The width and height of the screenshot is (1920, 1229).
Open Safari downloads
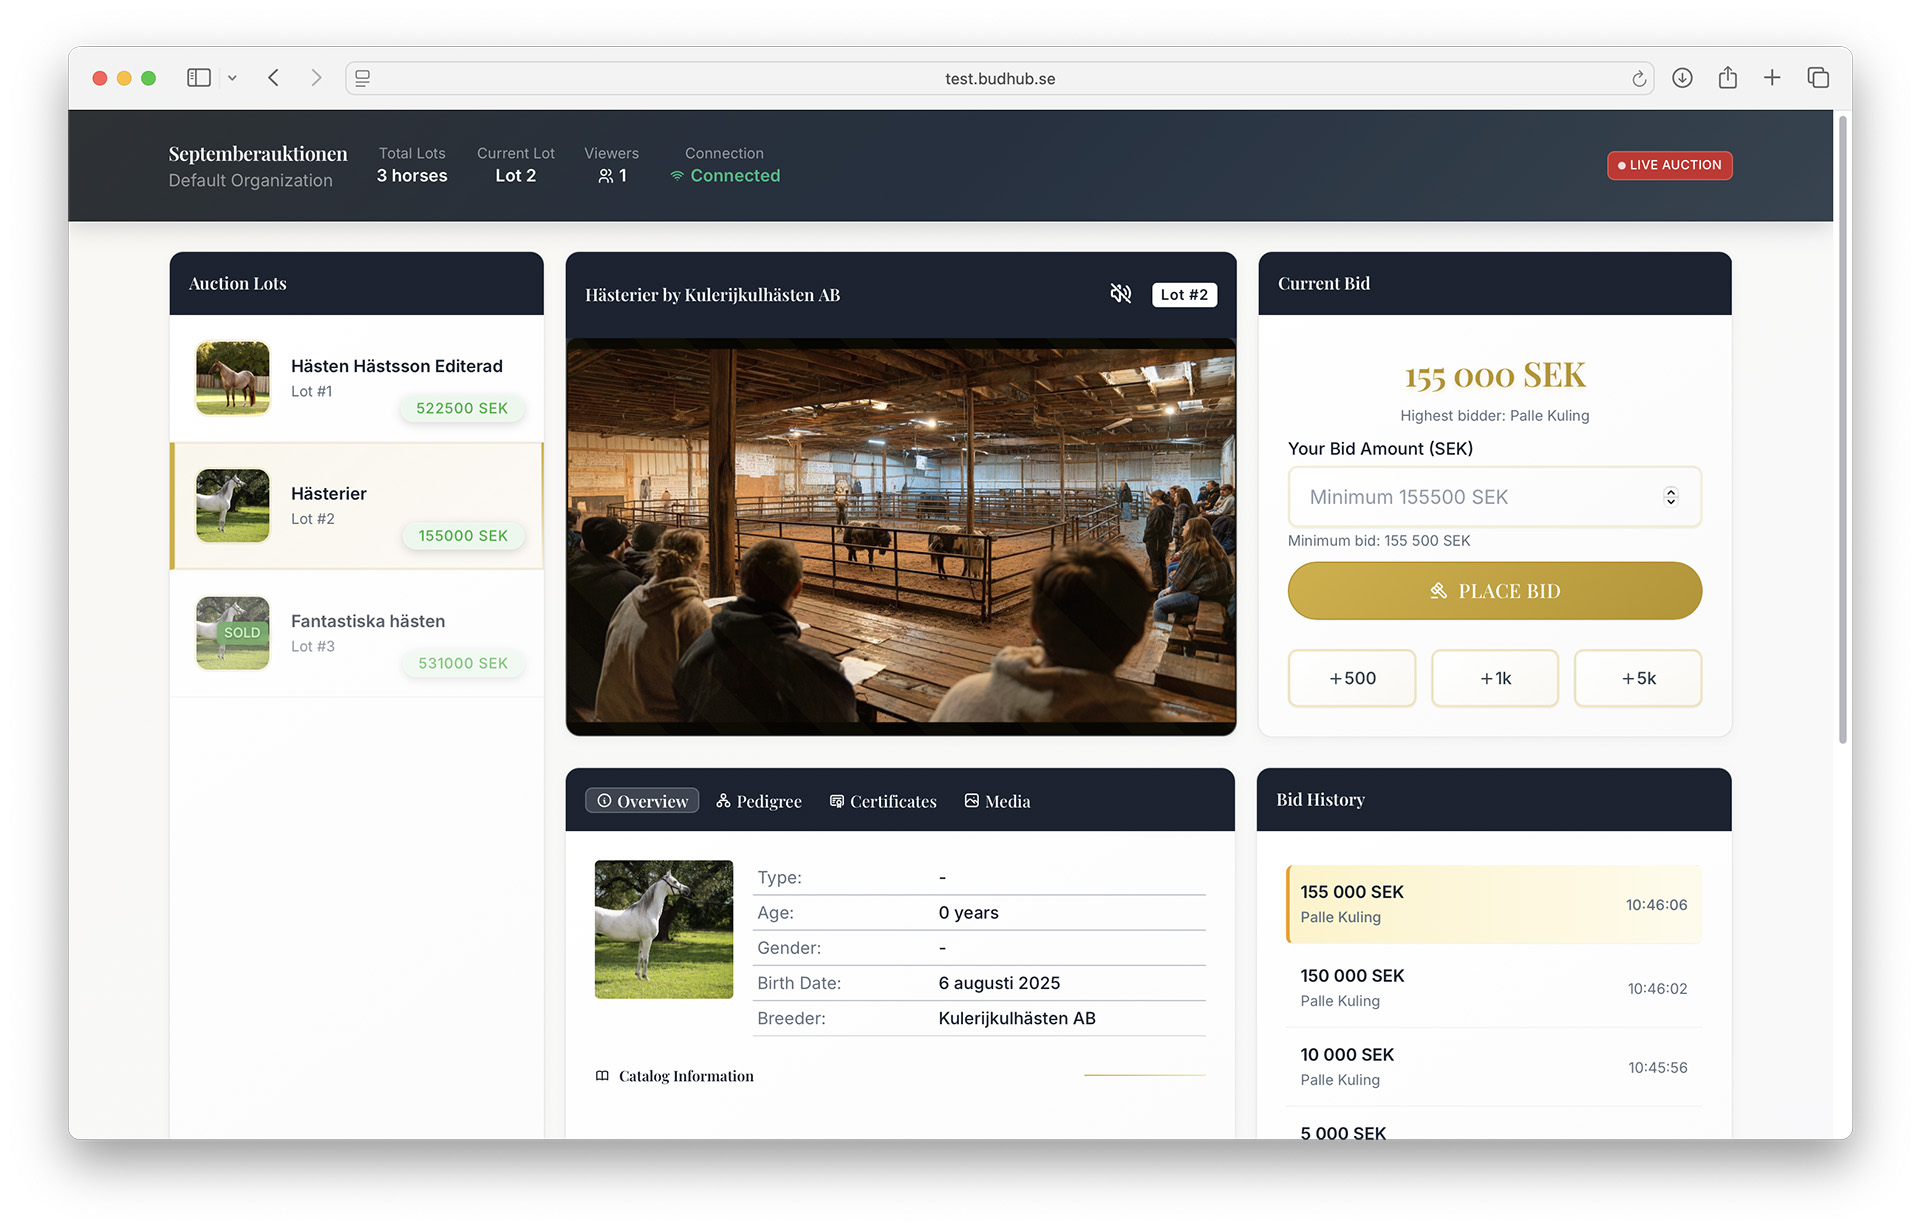coord(1682,78)
